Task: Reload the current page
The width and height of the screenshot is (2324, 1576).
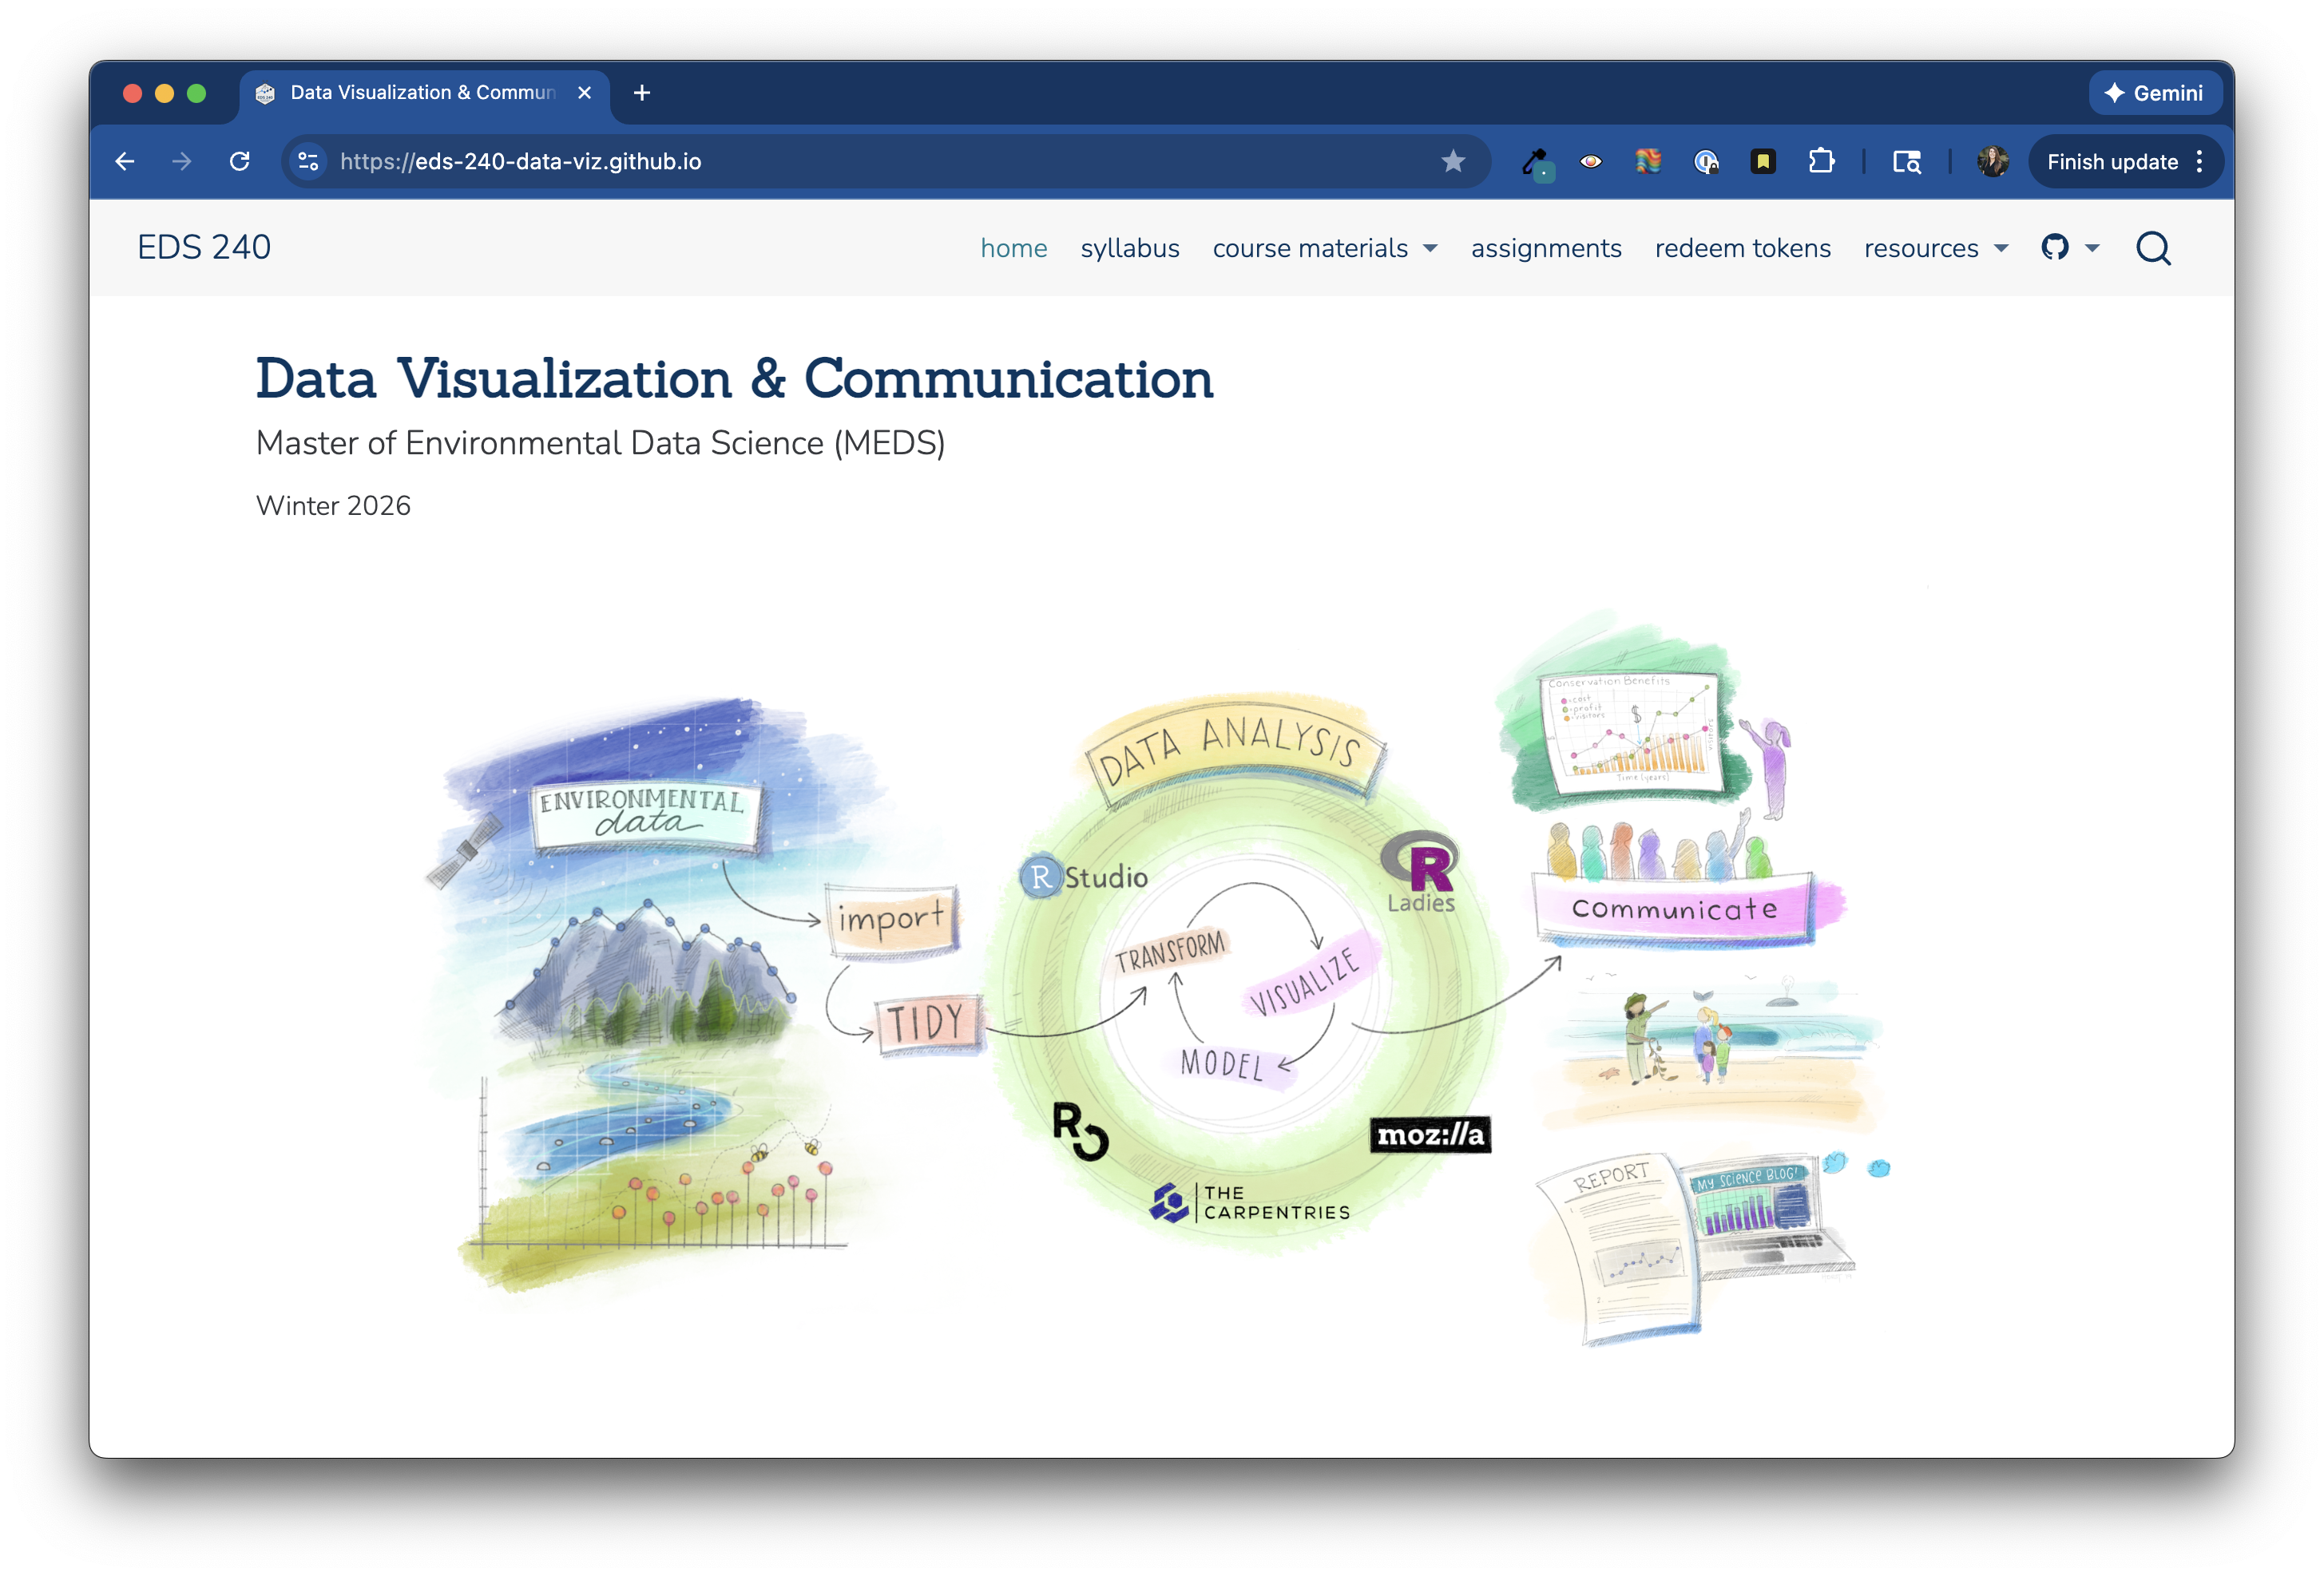Action: click(x=239, y=161)
